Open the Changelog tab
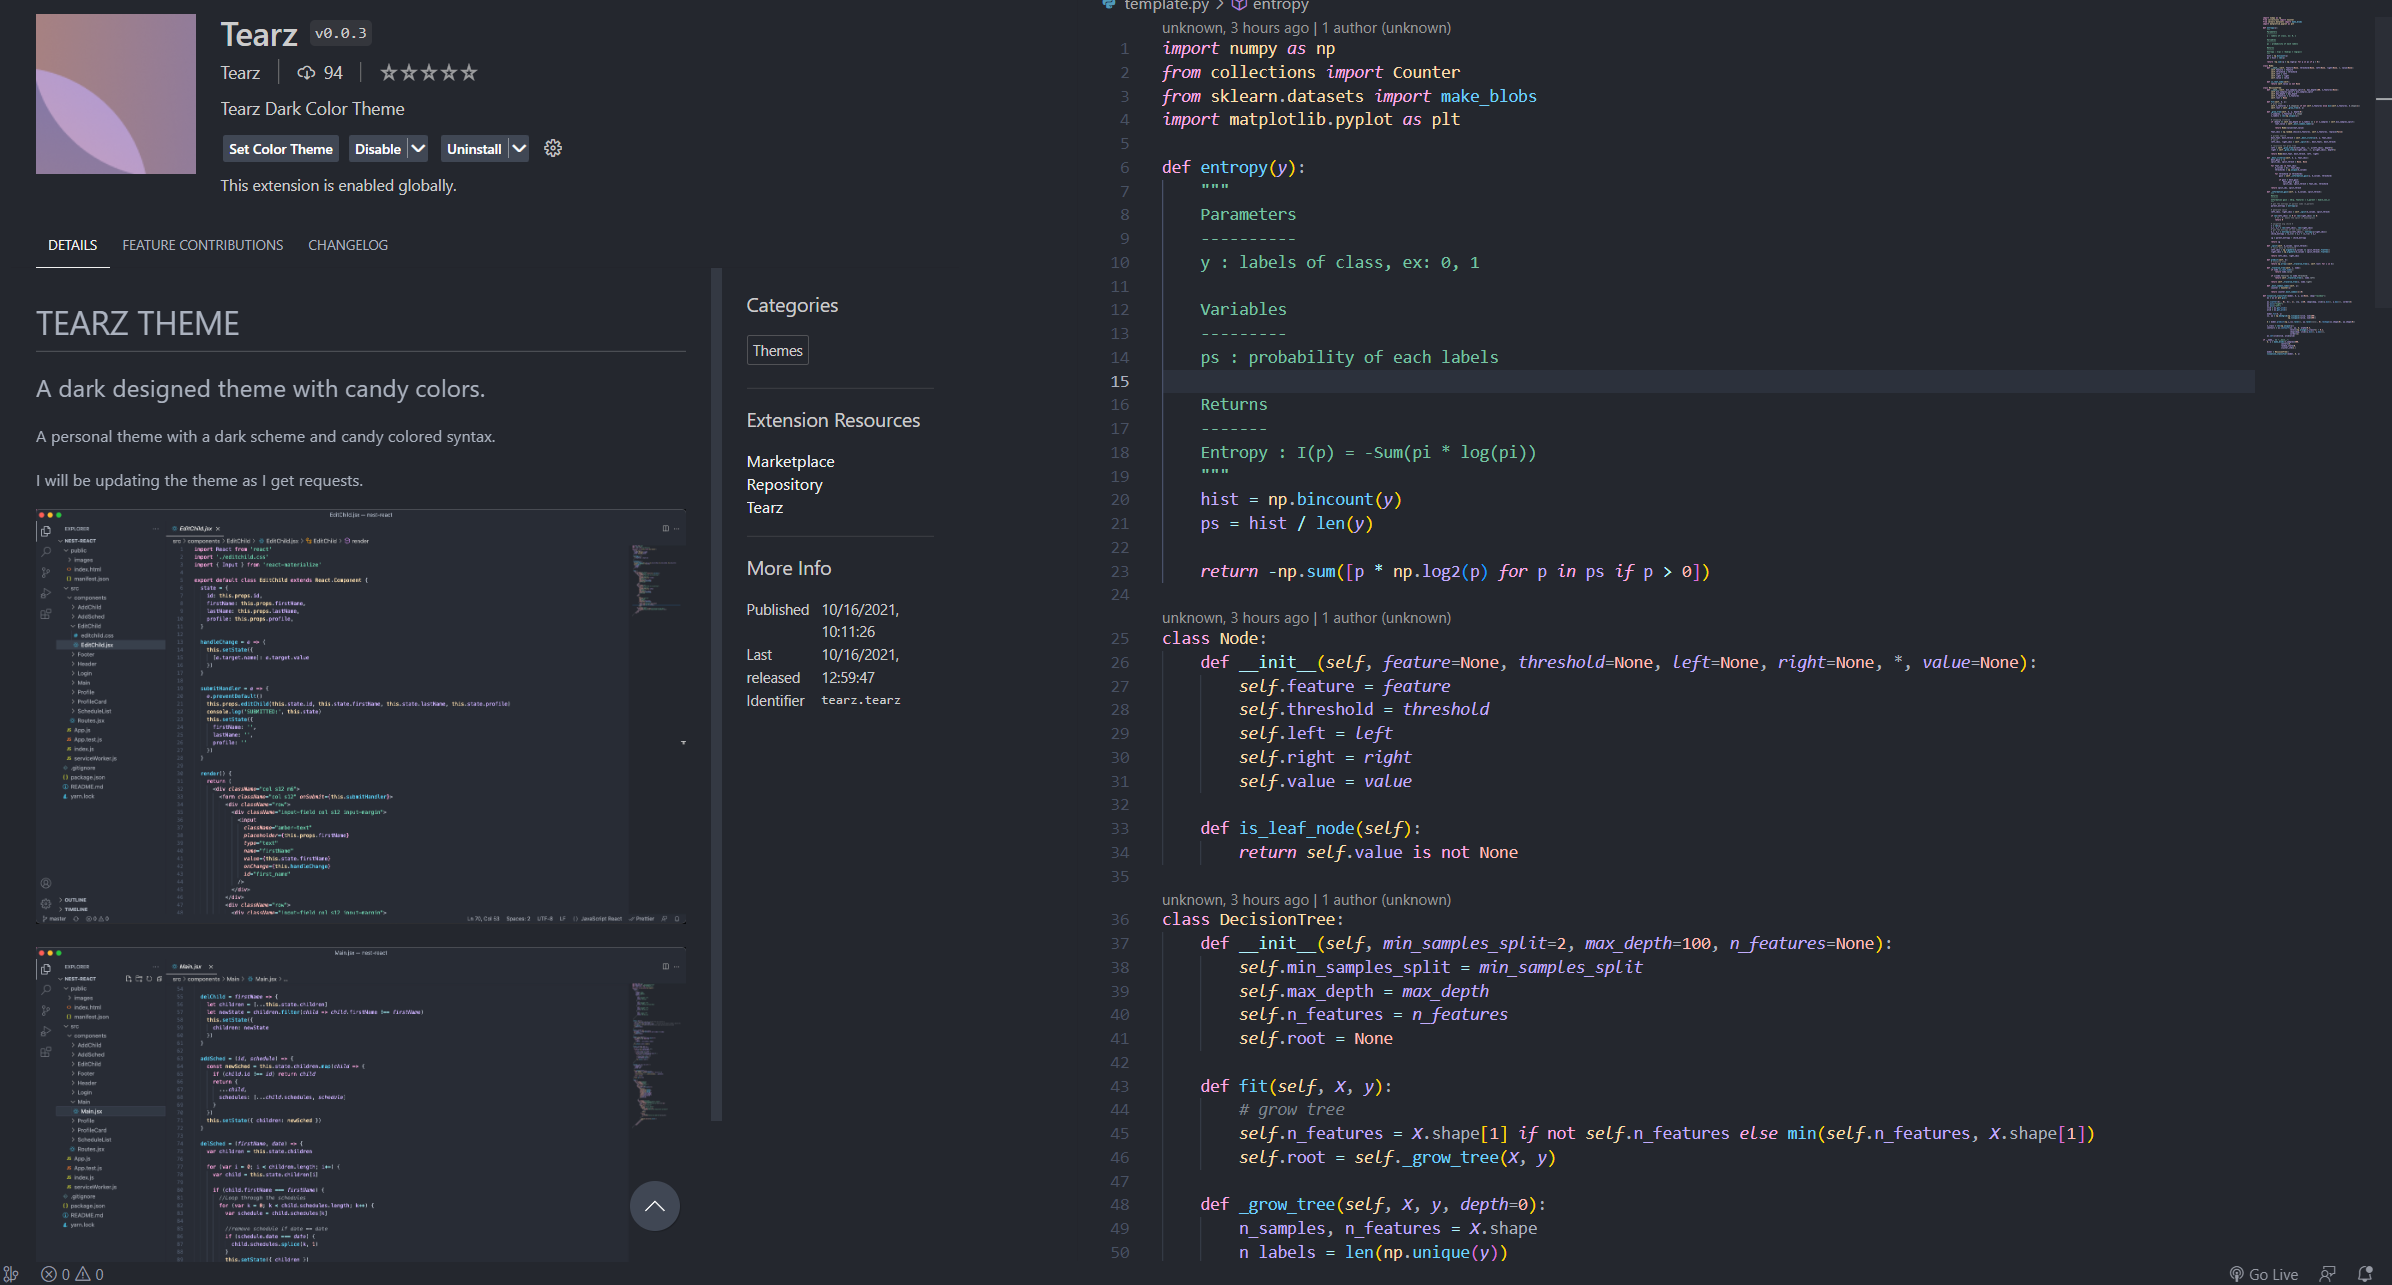This screenshot has width=2392, height=1285. coord(347,245)
